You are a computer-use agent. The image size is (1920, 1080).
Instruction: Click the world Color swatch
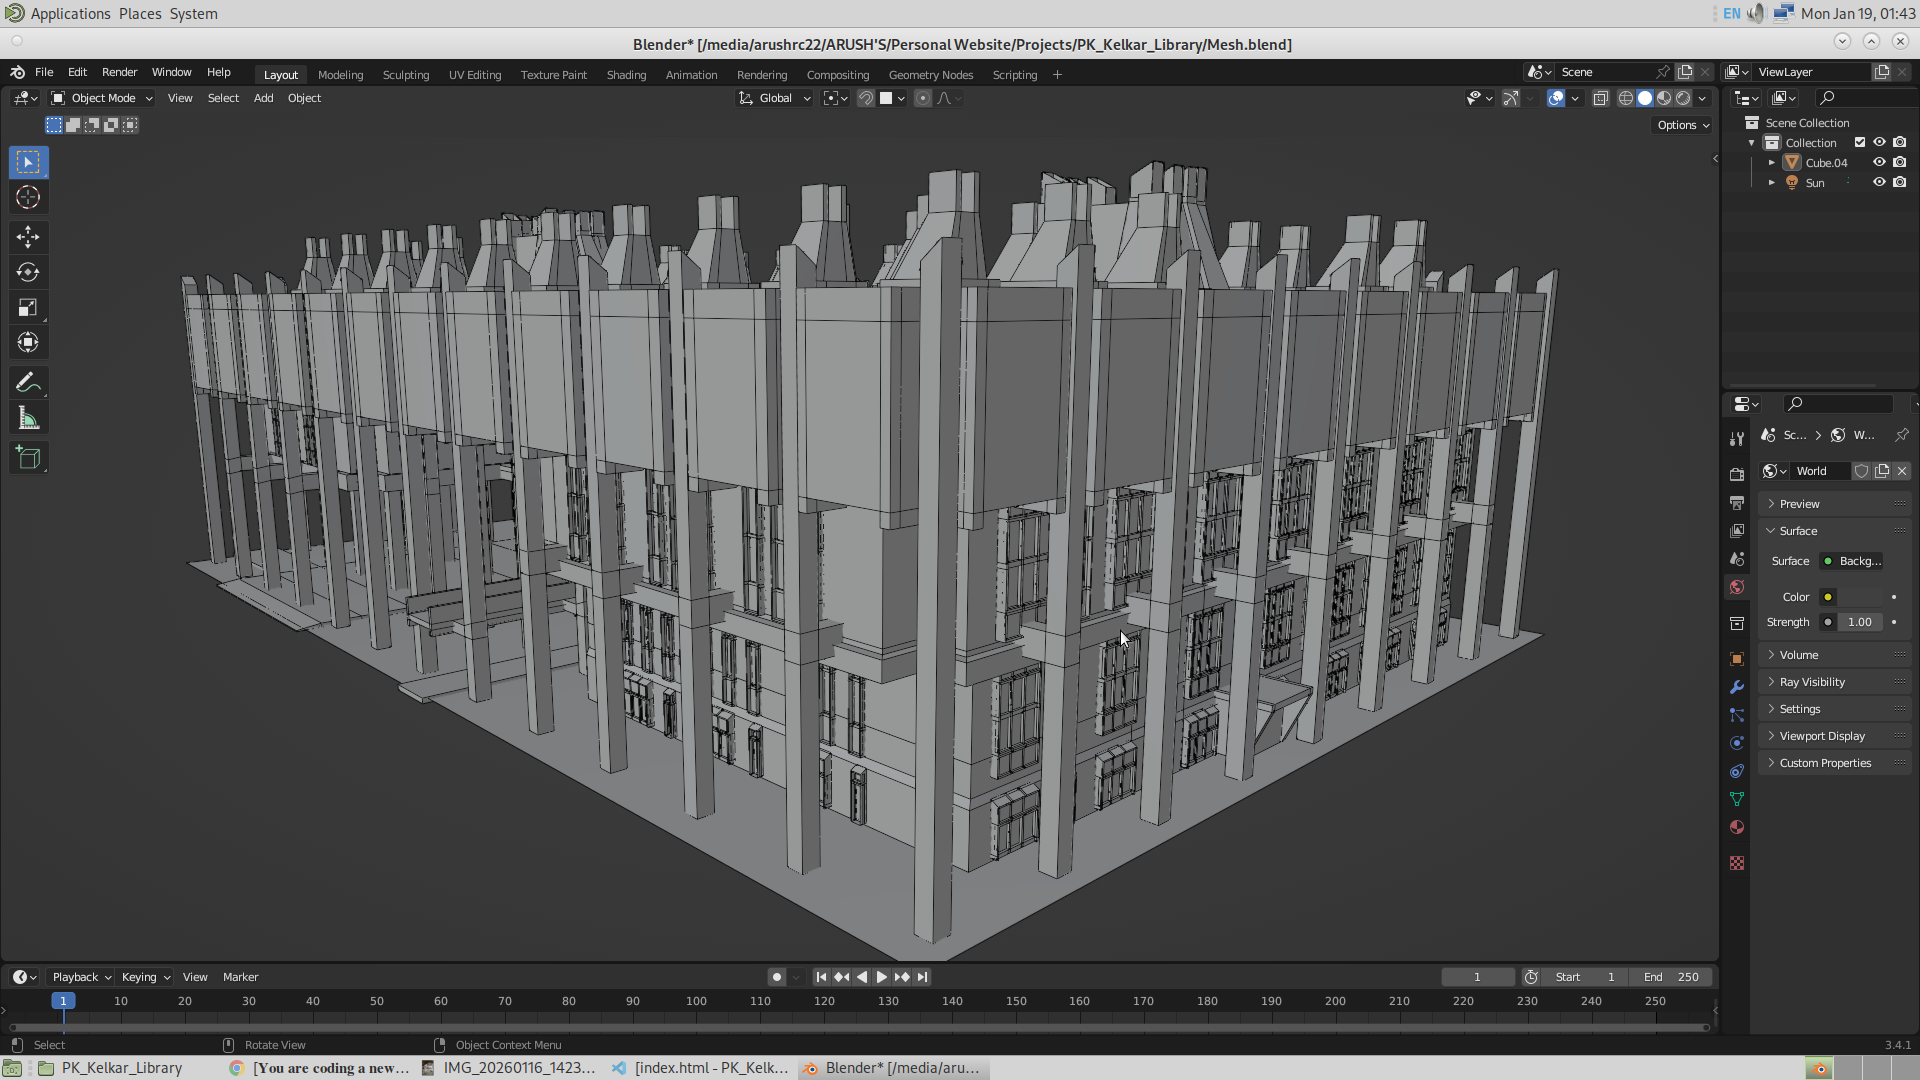click(x=1858, y=597)
